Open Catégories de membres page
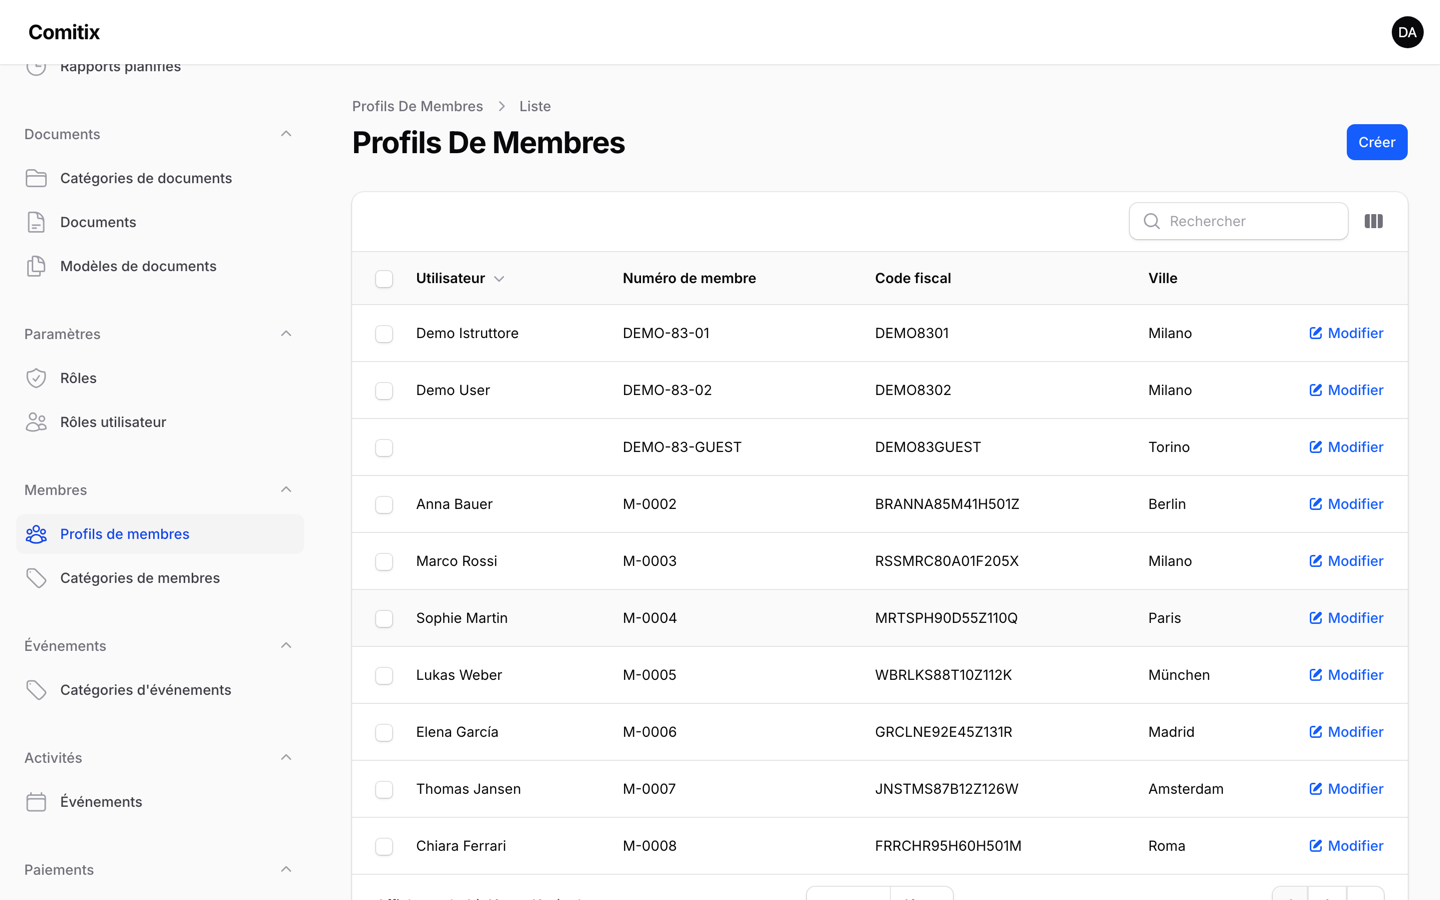Viewport: 1440px width, 900px height. point(160,578)
